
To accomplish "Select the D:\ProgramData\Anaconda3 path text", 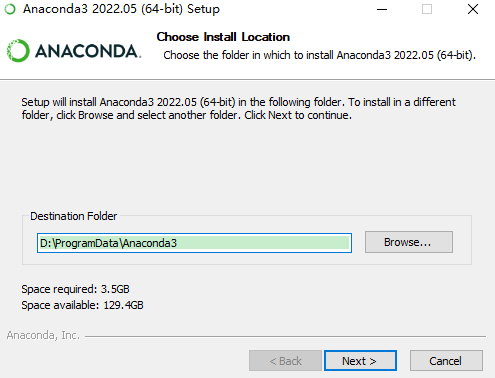I will 108,243.
